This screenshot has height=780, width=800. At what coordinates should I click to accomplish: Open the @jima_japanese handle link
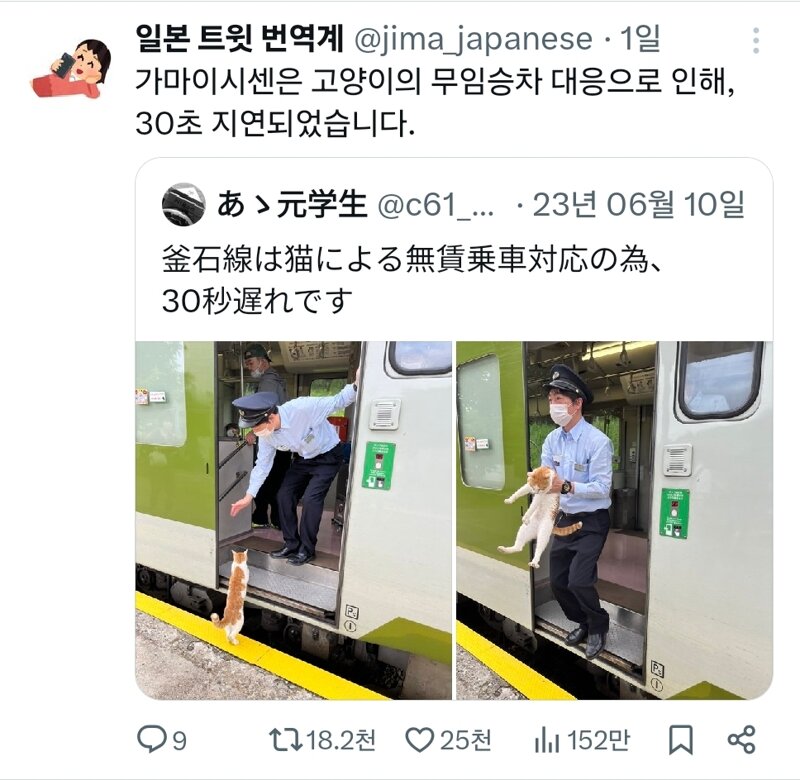(472, 40)
